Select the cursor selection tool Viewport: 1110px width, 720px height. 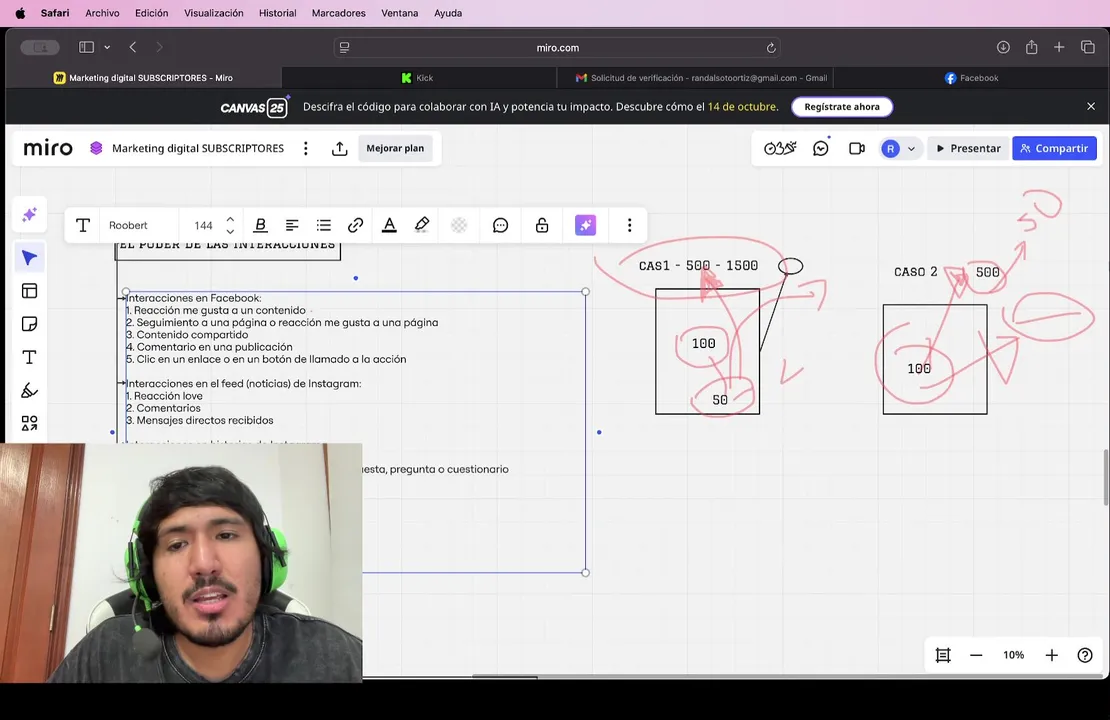click(29, 258)
